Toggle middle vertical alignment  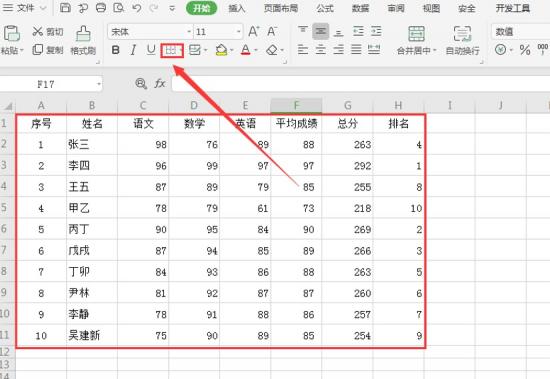pyautogui.click(x=321, y=31)
